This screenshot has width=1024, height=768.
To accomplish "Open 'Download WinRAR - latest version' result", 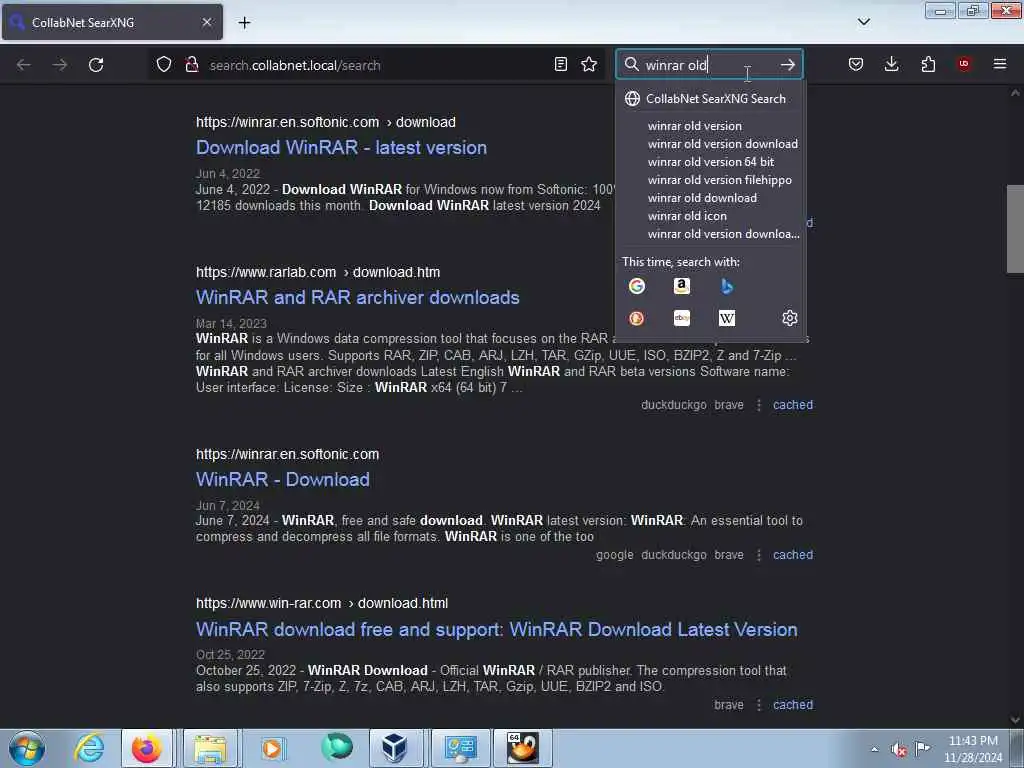I will [x=341, y=148].
